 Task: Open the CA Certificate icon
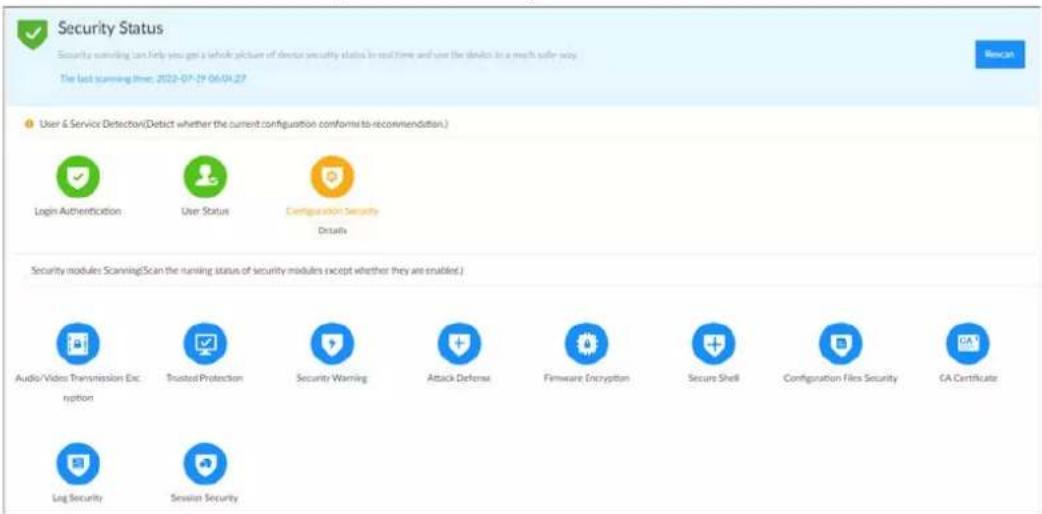tap(968, 343)
